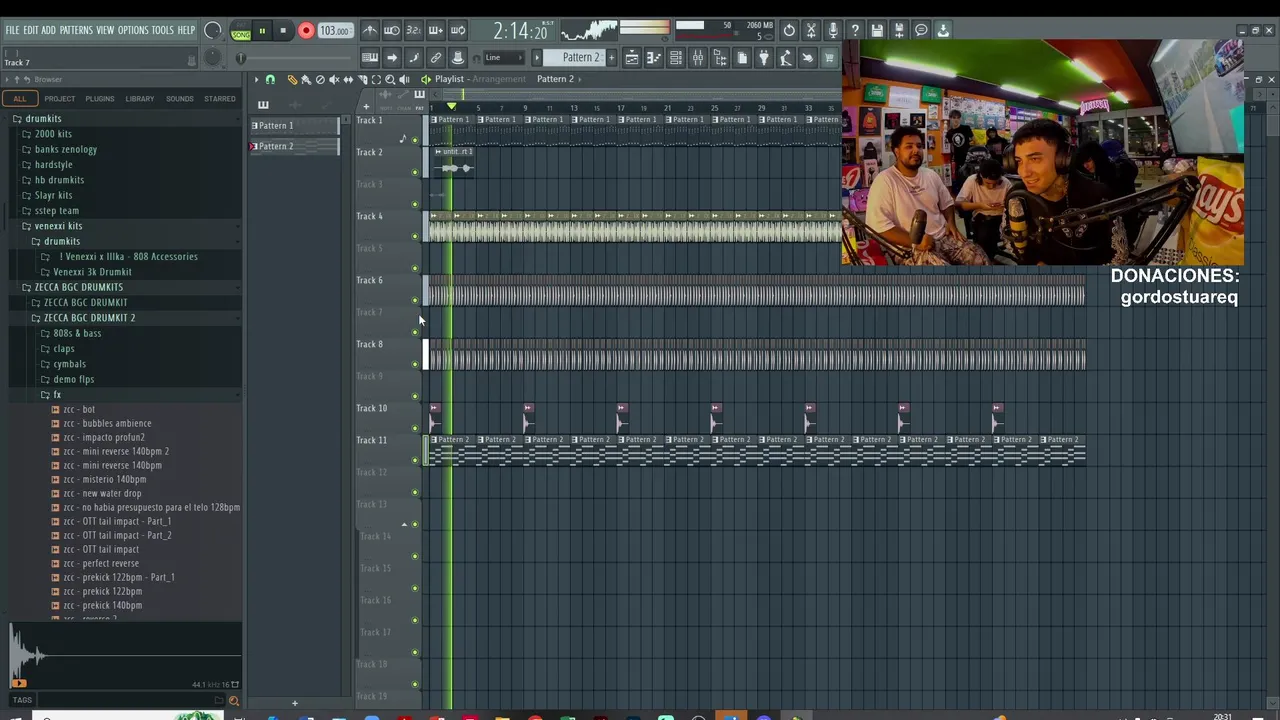Open the Piano roll view icon

click(654, 58)
